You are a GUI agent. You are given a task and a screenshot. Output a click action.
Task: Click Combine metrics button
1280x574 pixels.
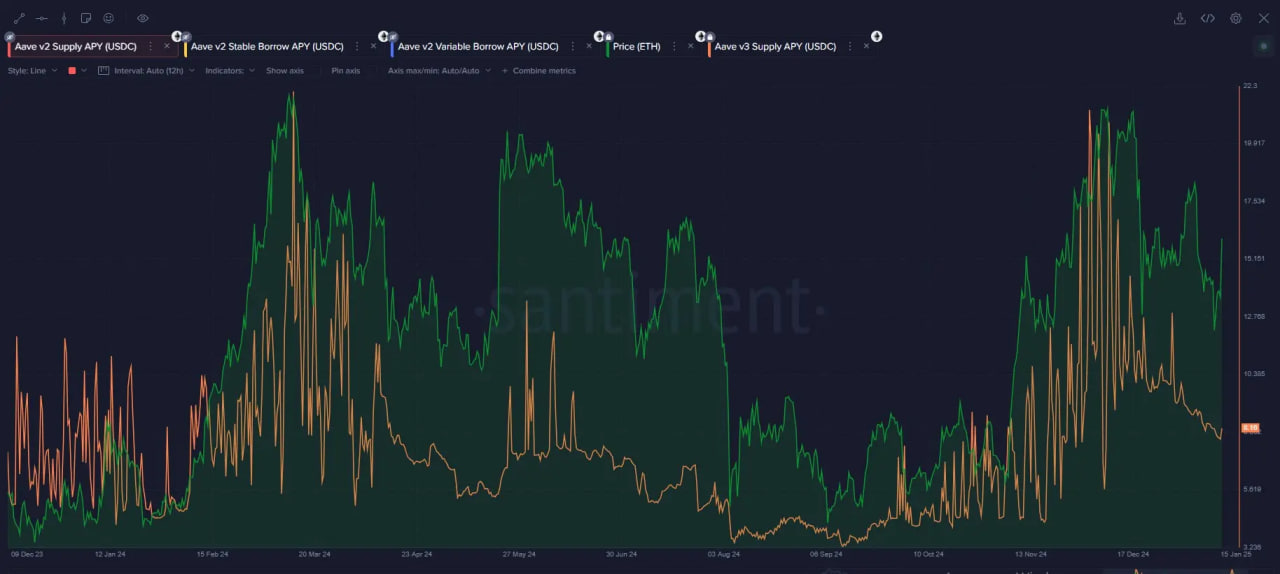(539, 71)
